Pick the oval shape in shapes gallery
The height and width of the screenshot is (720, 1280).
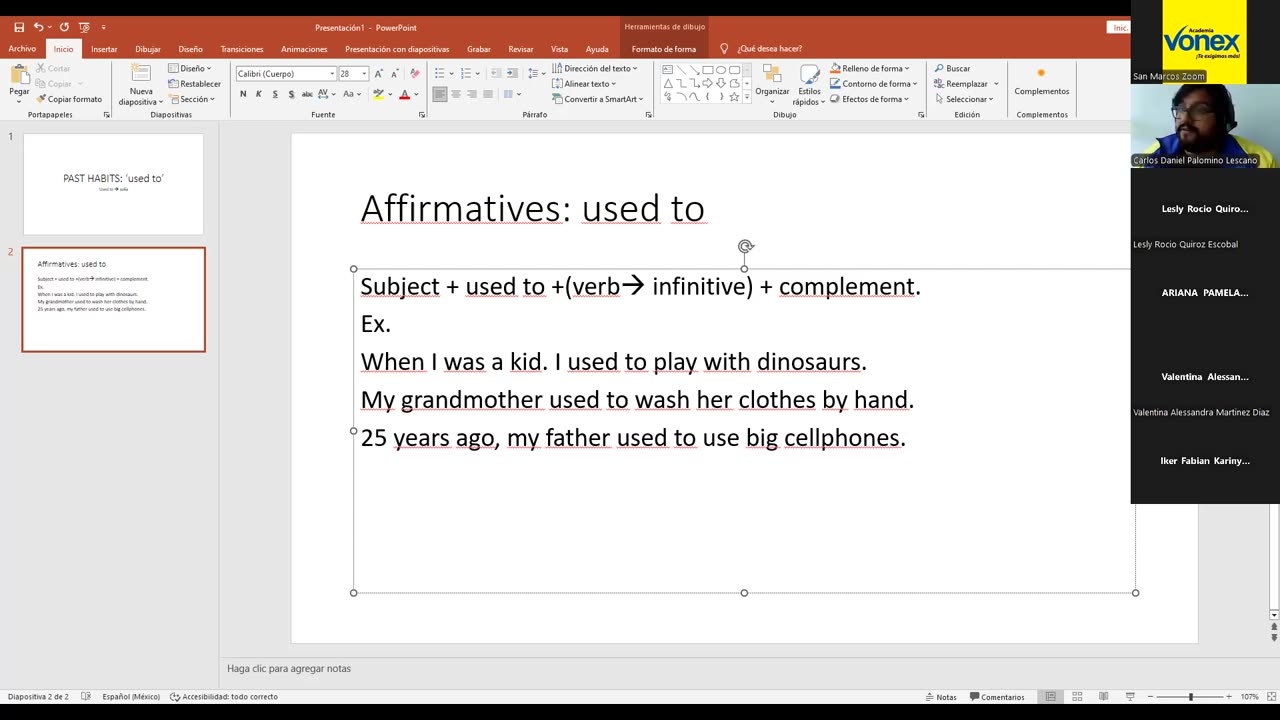click(721, 70)
